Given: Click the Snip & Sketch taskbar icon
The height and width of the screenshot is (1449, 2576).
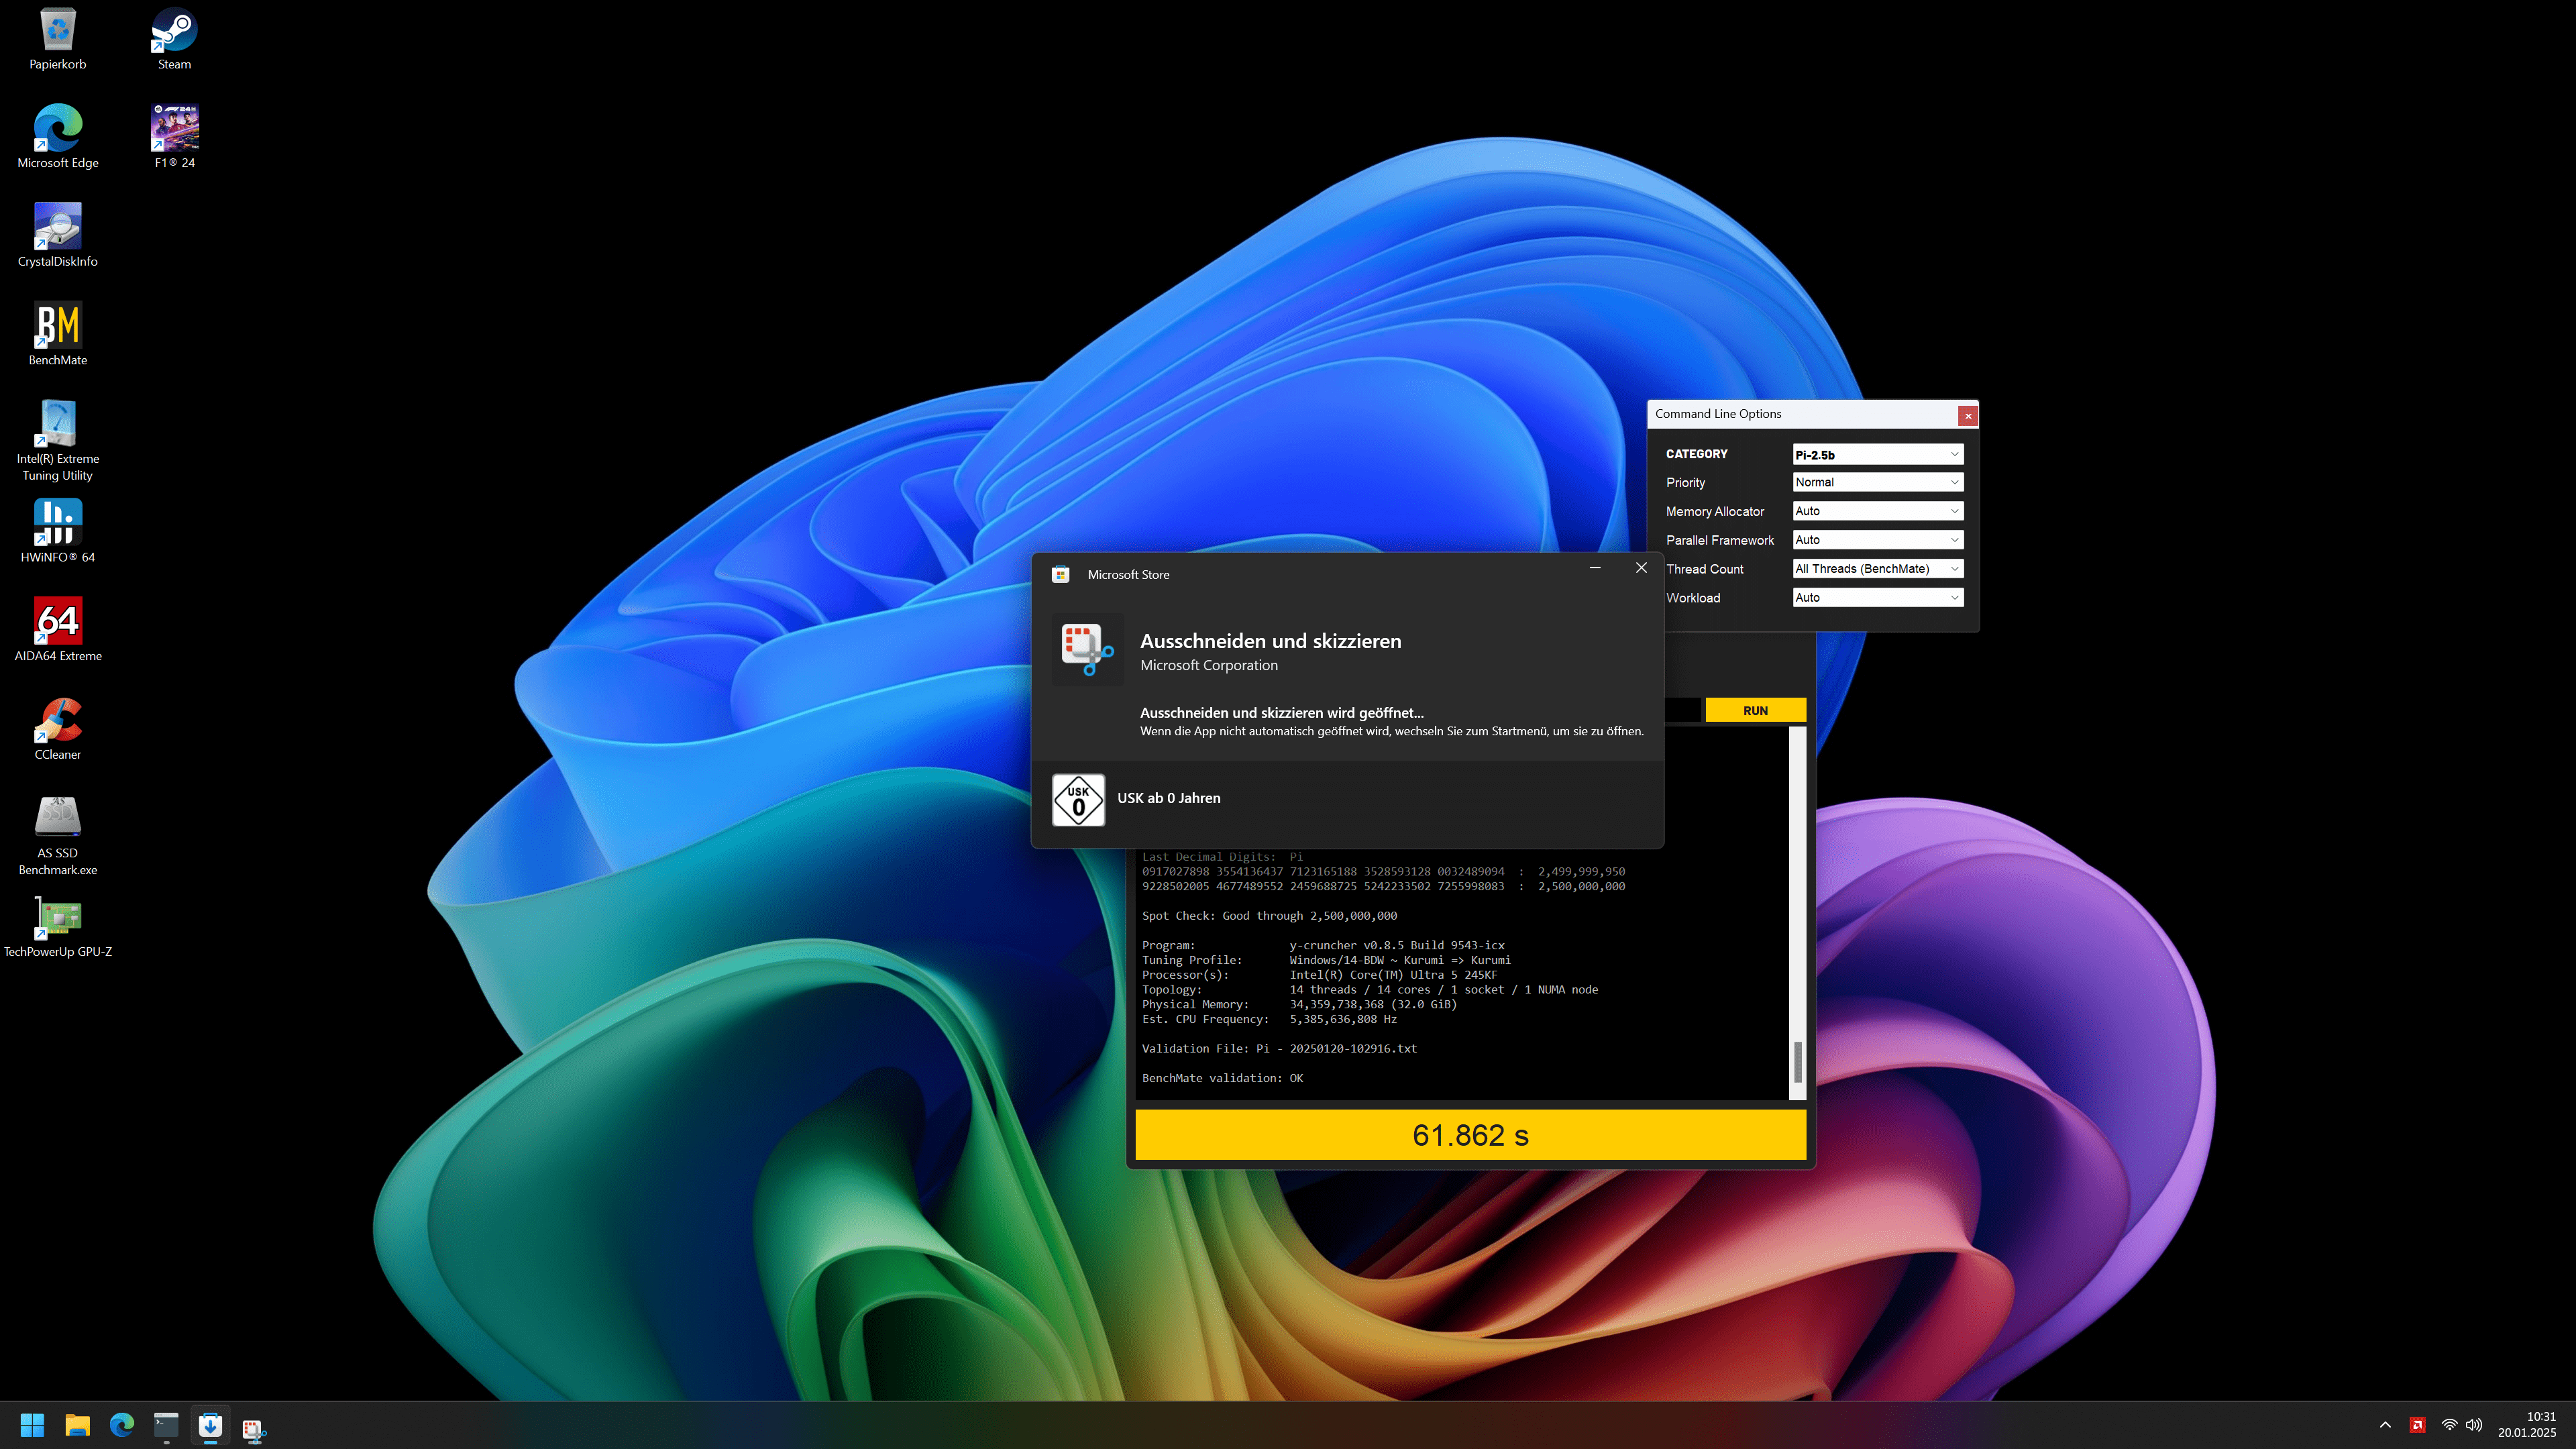Looking at the screenshot, I should [254, 1427].
